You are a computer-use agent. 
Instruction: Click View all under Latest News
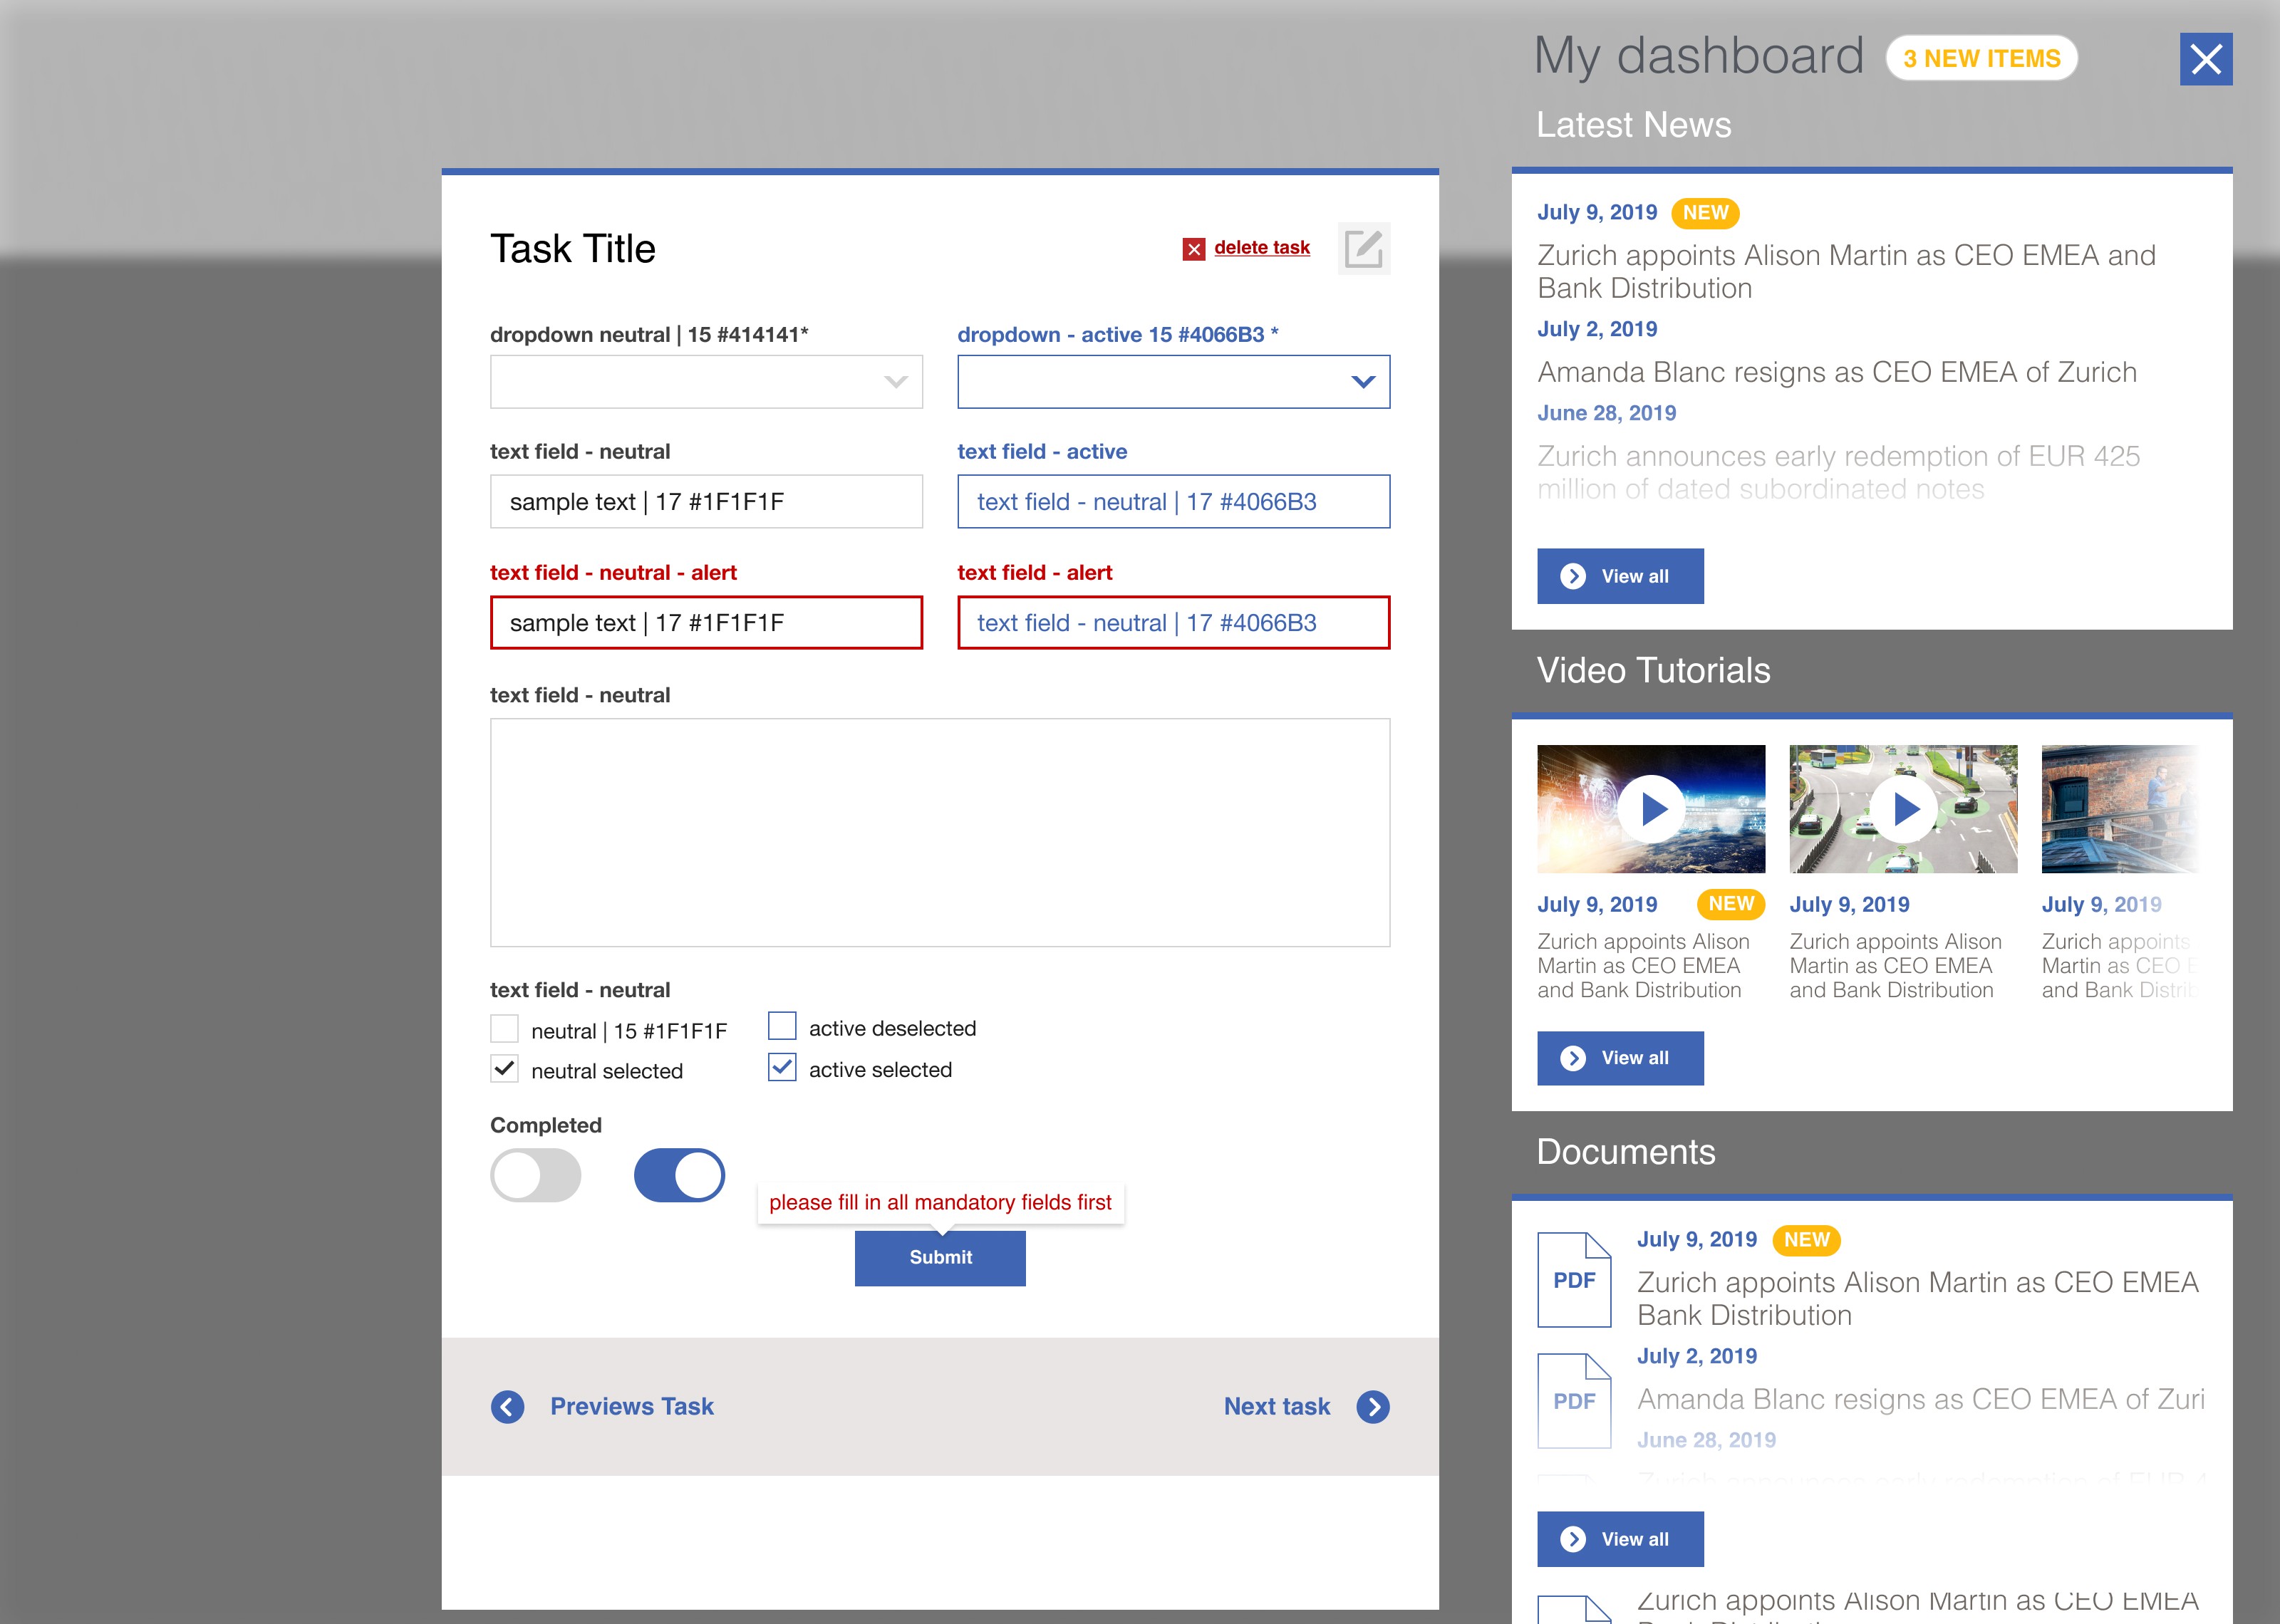[x=1620, y=576]
